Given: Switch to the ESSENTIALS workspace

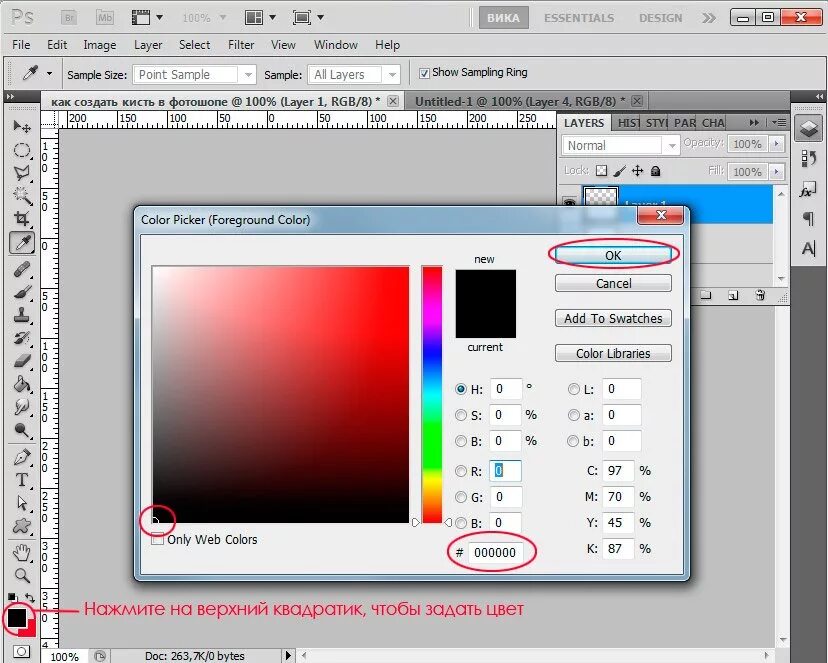Looking at the screenshot, I should [x=579, y=18].
